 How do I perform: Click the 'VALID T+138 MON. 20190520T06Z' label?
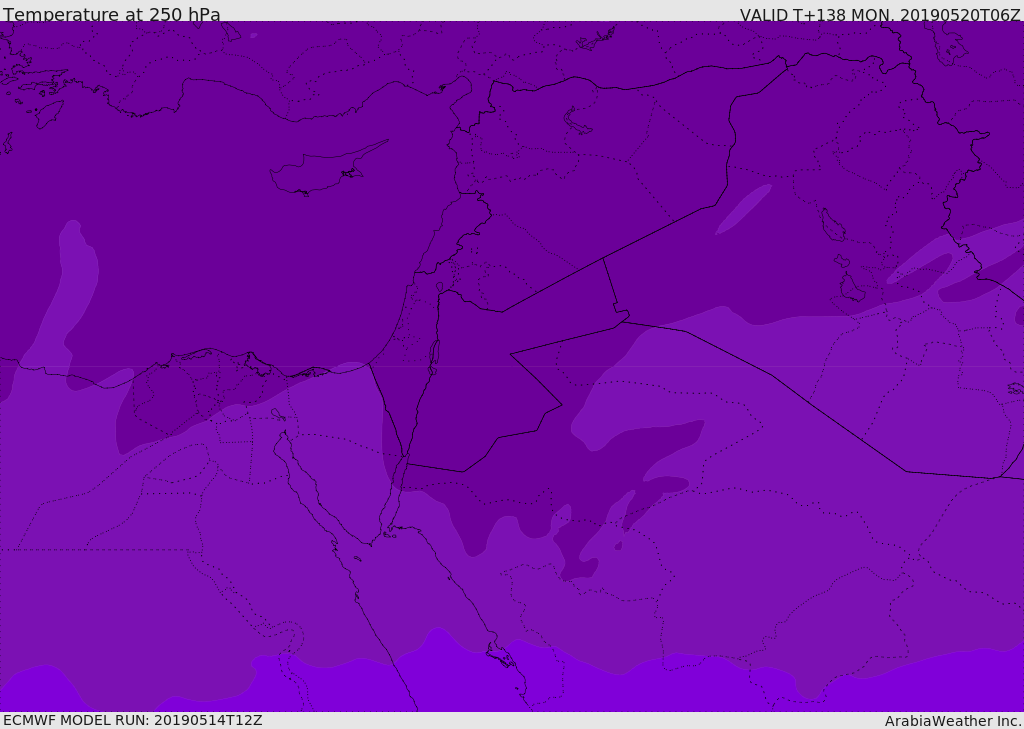880,14
